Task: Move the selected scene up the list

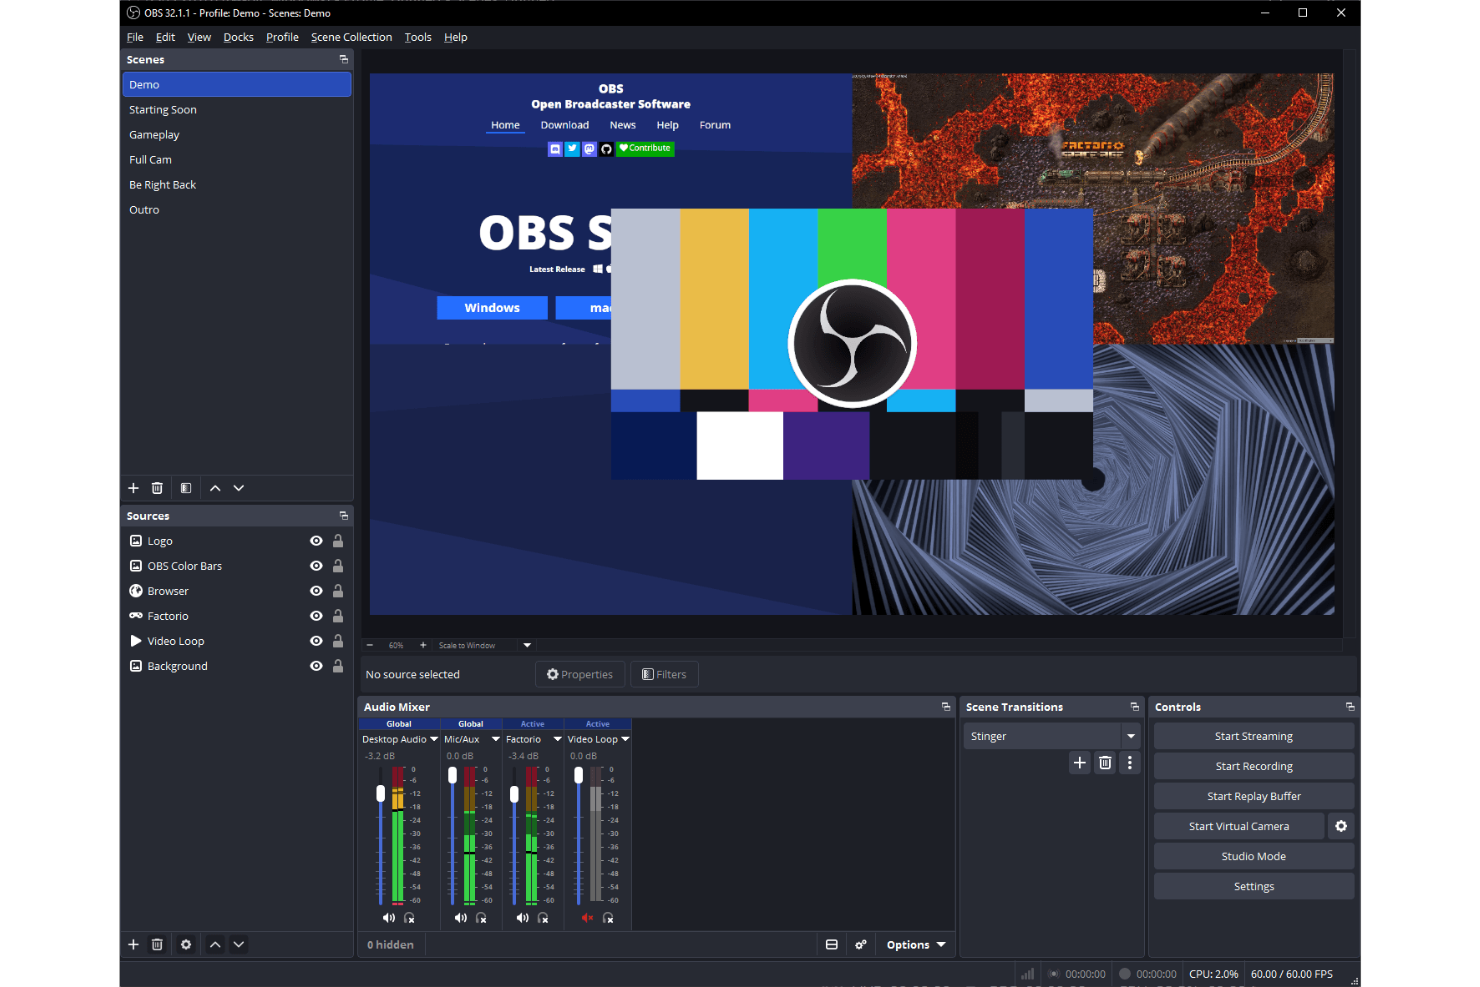Action: click(214, 488)
